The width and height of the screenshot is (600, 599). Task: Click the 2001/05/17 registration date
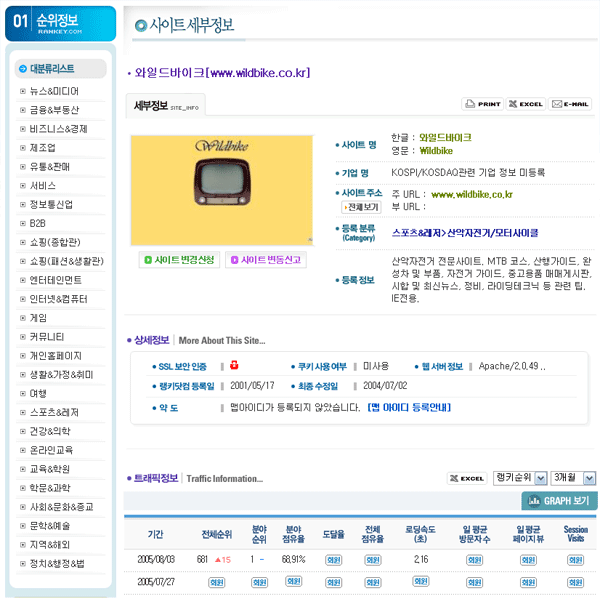[x=252, y=385]
